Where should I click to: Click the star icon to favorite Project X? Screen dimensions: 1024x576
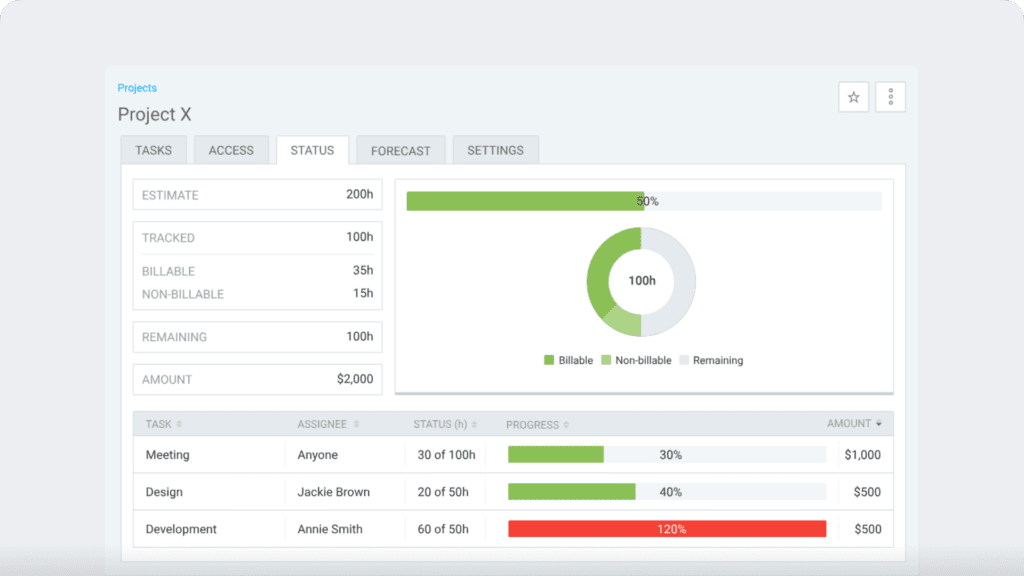coord(853,96)
